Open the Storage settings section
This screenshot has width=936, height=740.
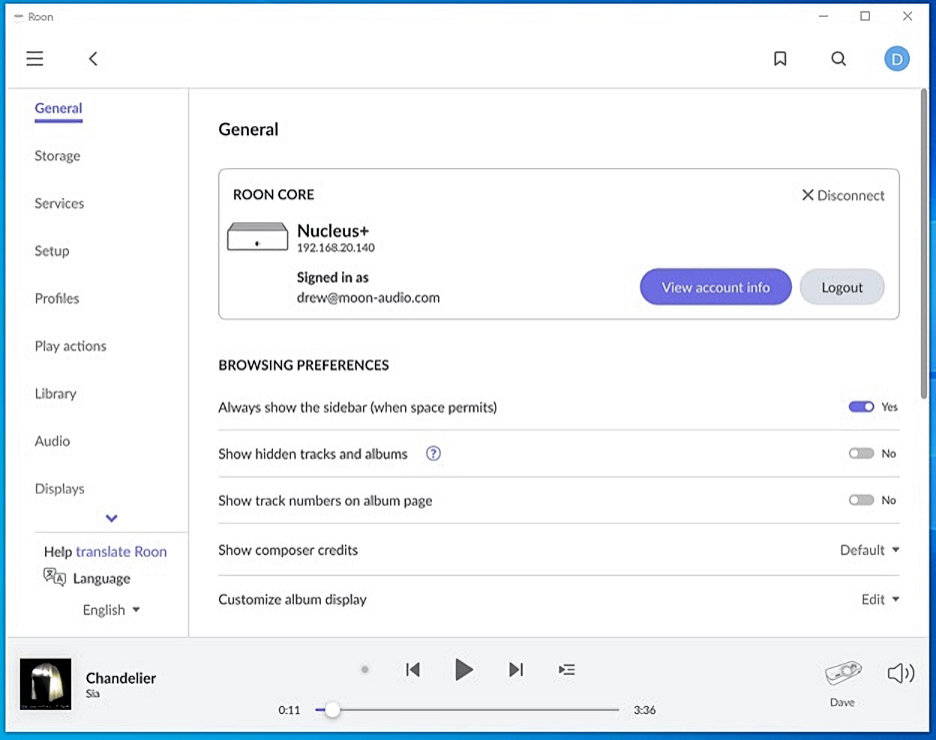tap(57, 156)
